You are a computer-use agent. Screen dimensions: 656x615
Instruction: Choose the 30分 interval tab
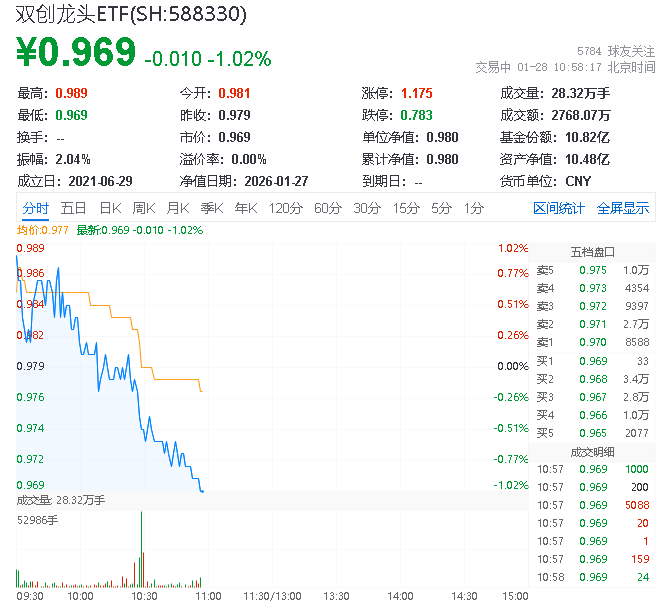point(367,208)
